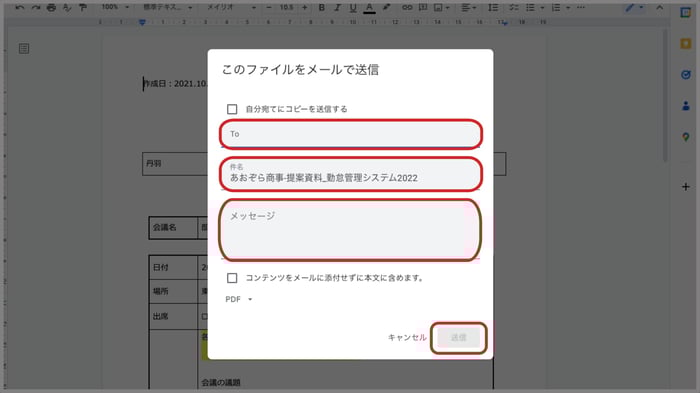Increase font size with plus button
700x393 pixels.
point(304,7)
